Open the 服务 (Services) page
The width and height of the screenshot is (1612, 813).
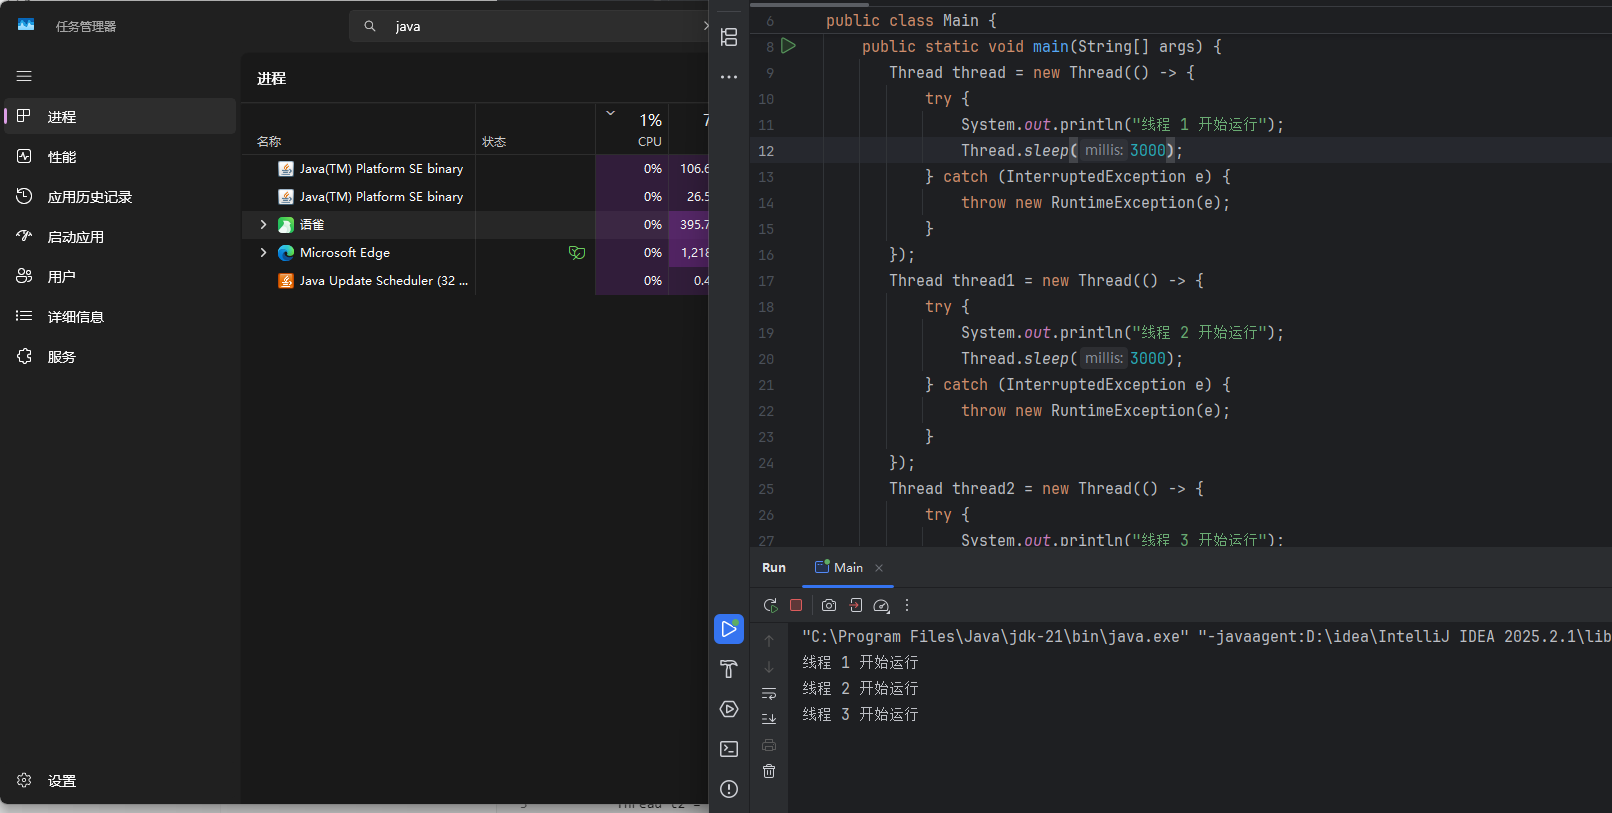click(x=120, y=356)
